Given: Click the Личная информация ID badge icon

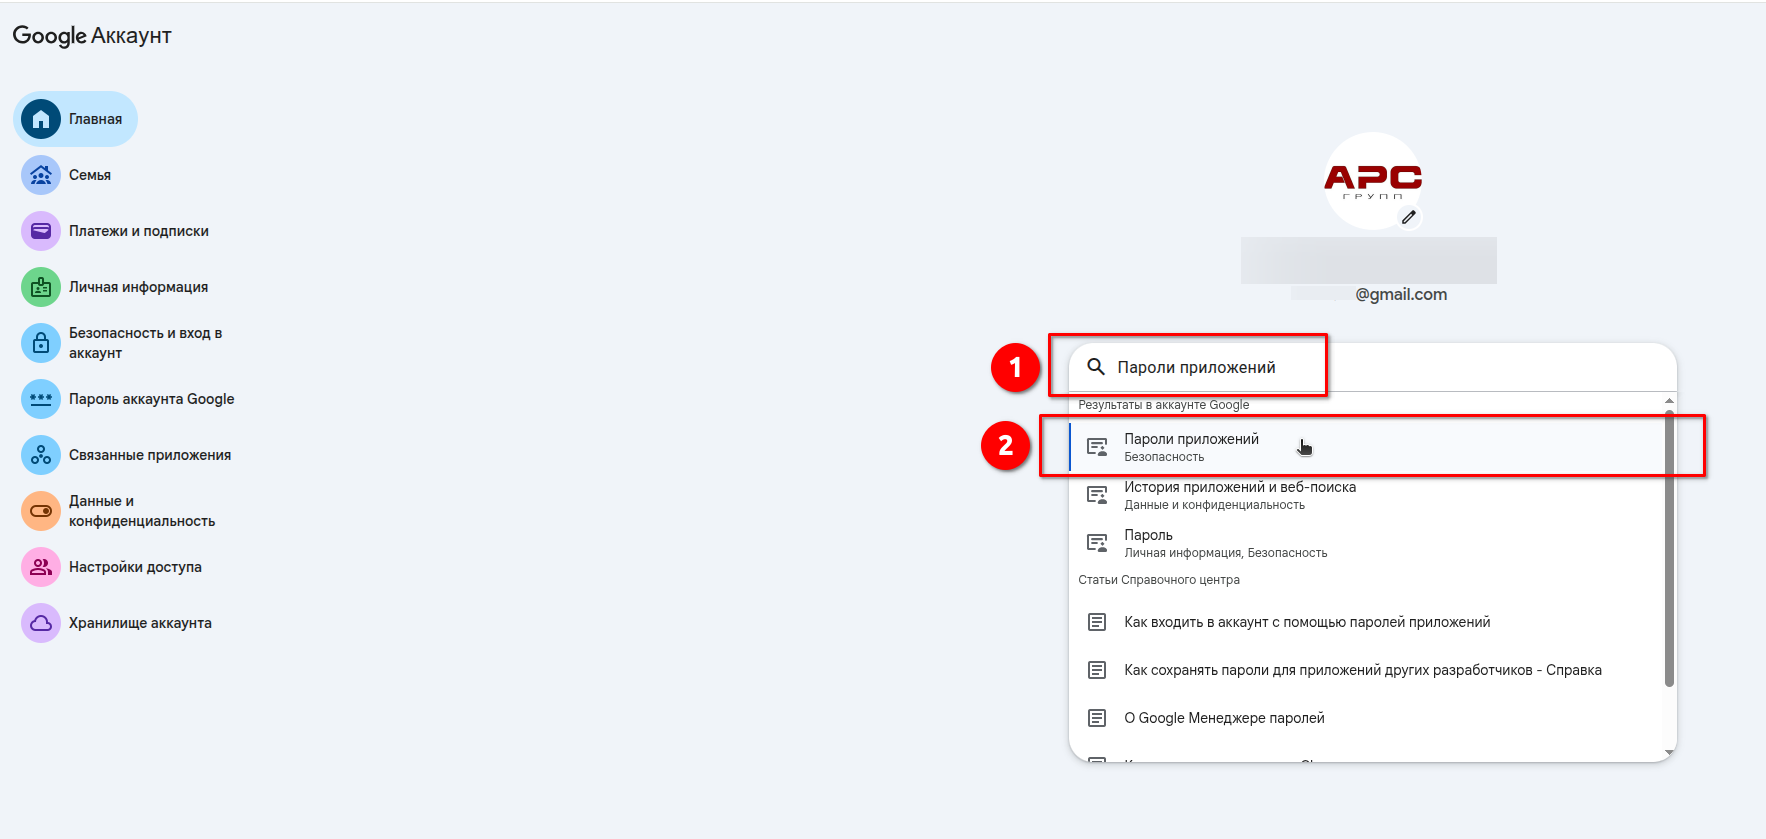Looking at the screenshot, I should coord(41,287).
